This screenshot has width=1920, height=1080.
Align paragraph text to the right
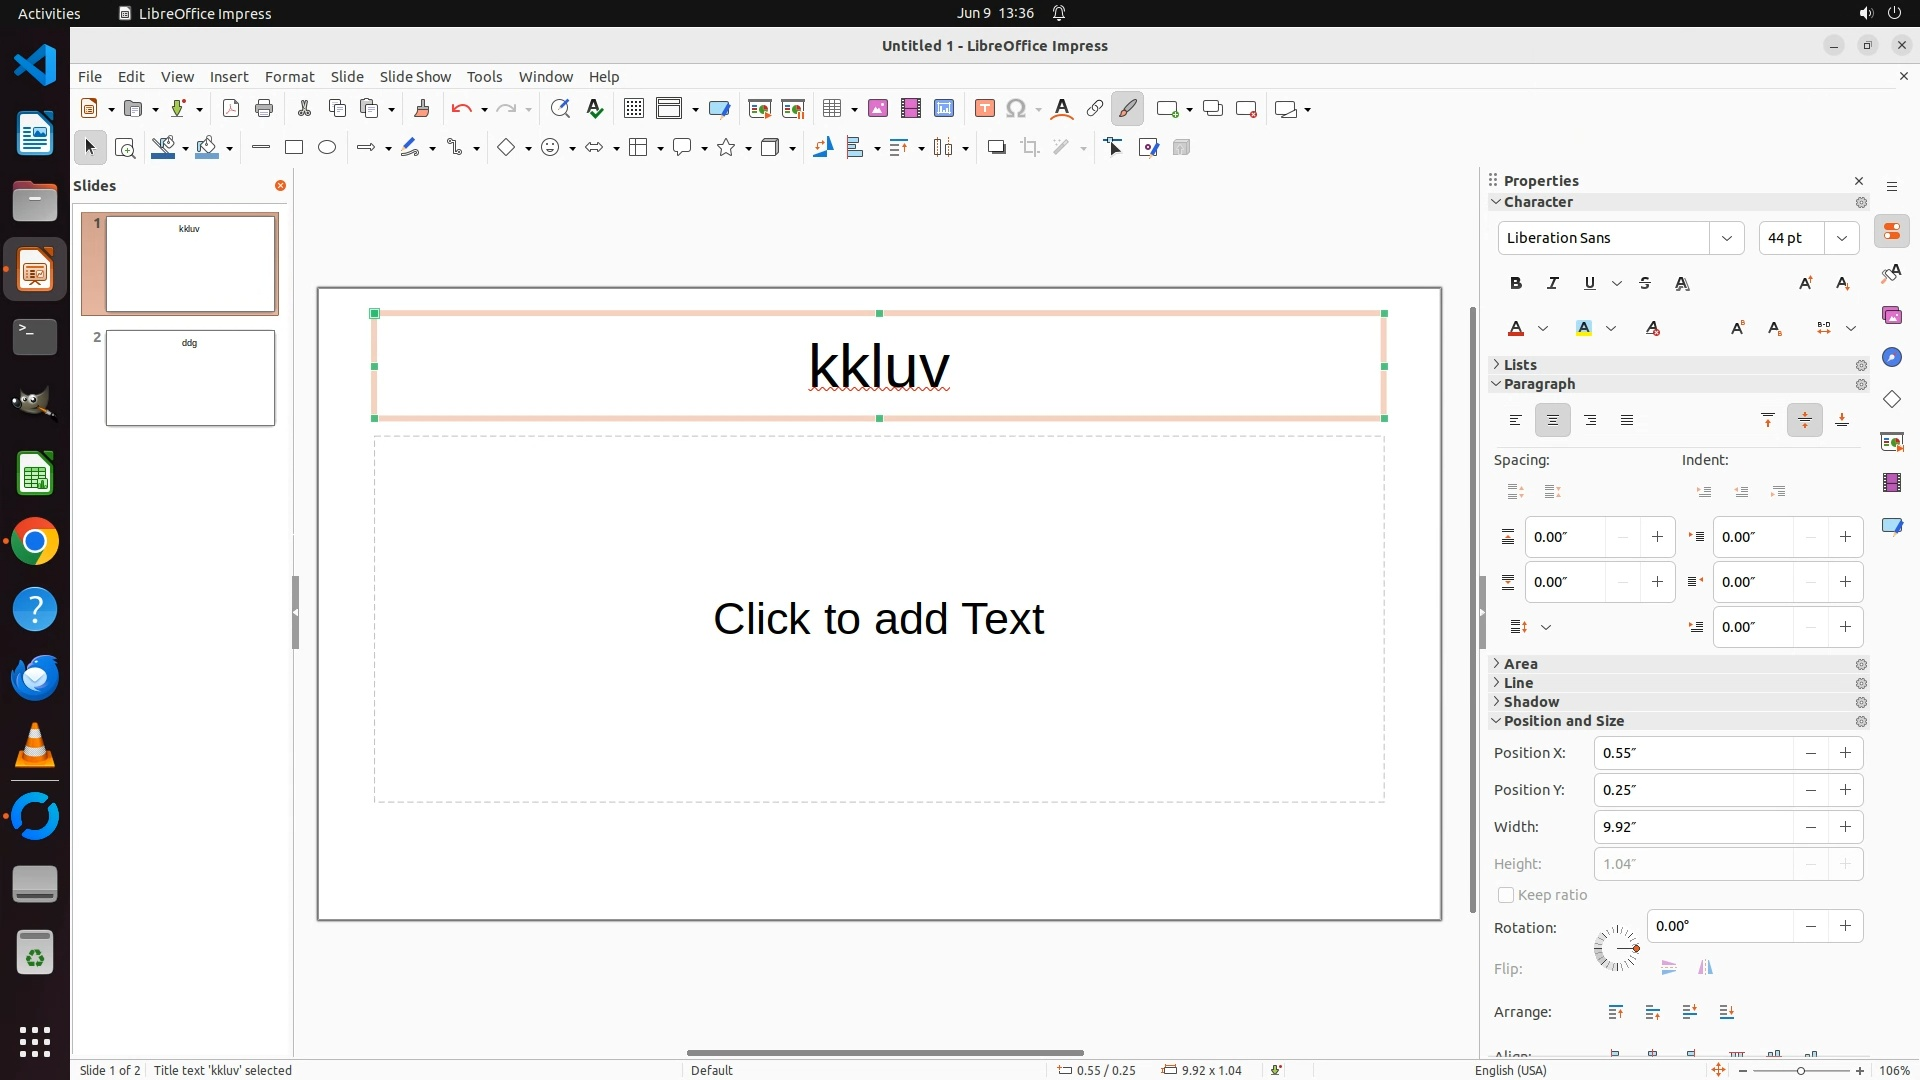(x=1590, y=421)
